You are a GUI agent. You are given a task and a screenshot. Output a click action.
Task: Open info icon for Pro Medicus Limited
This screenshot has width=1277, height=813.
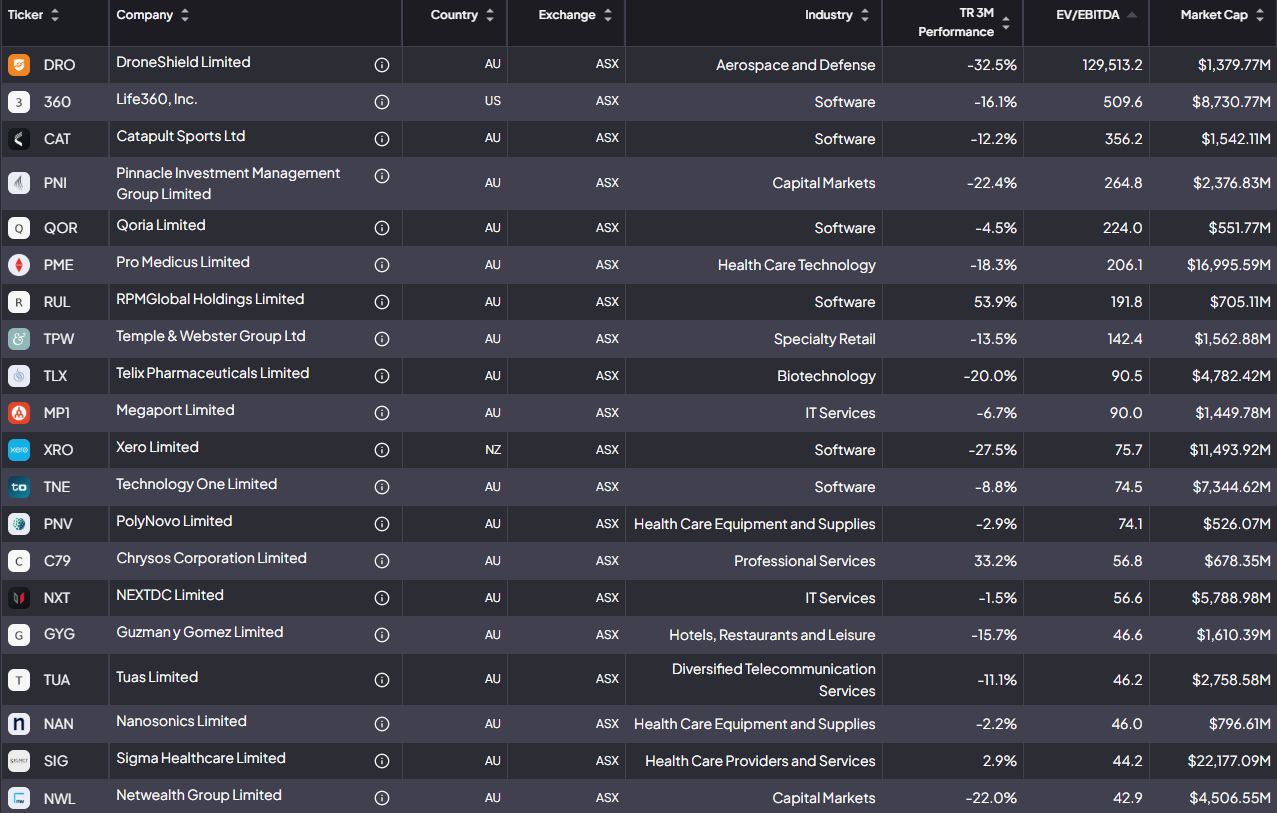pyautogui.click(x=381, y=265)
